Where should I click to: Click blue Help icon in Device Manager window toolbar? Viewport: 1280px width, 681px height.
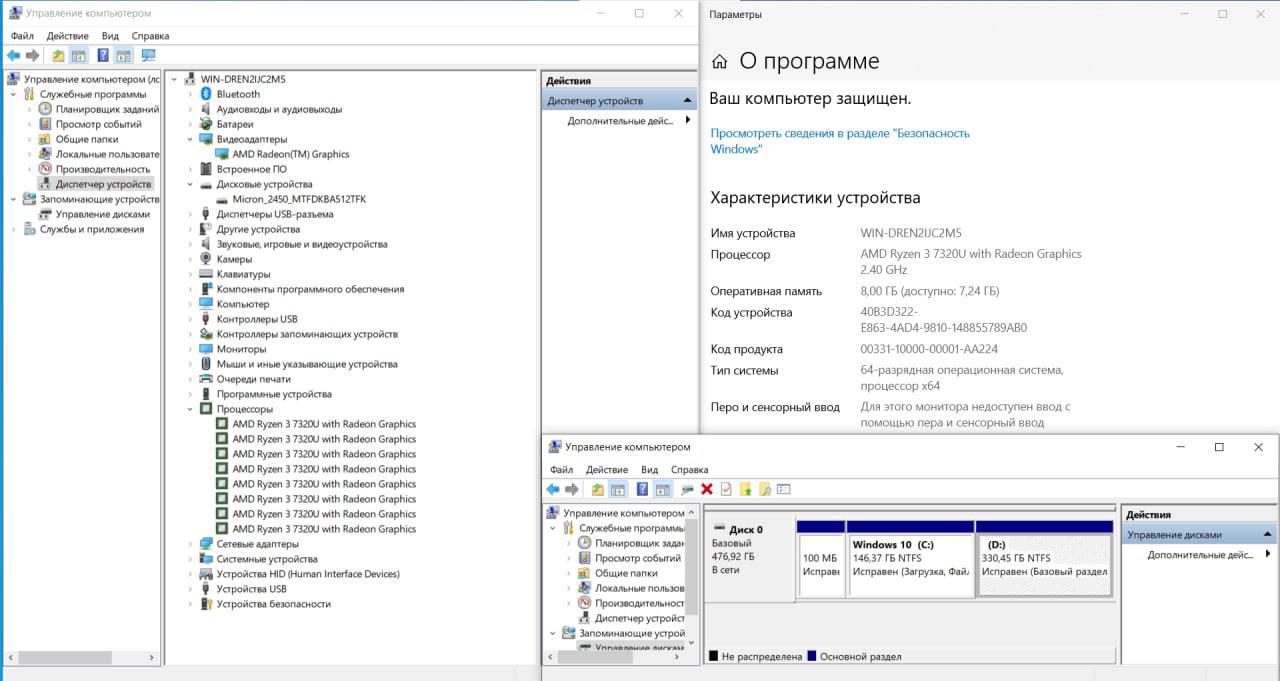coord(102,56)
